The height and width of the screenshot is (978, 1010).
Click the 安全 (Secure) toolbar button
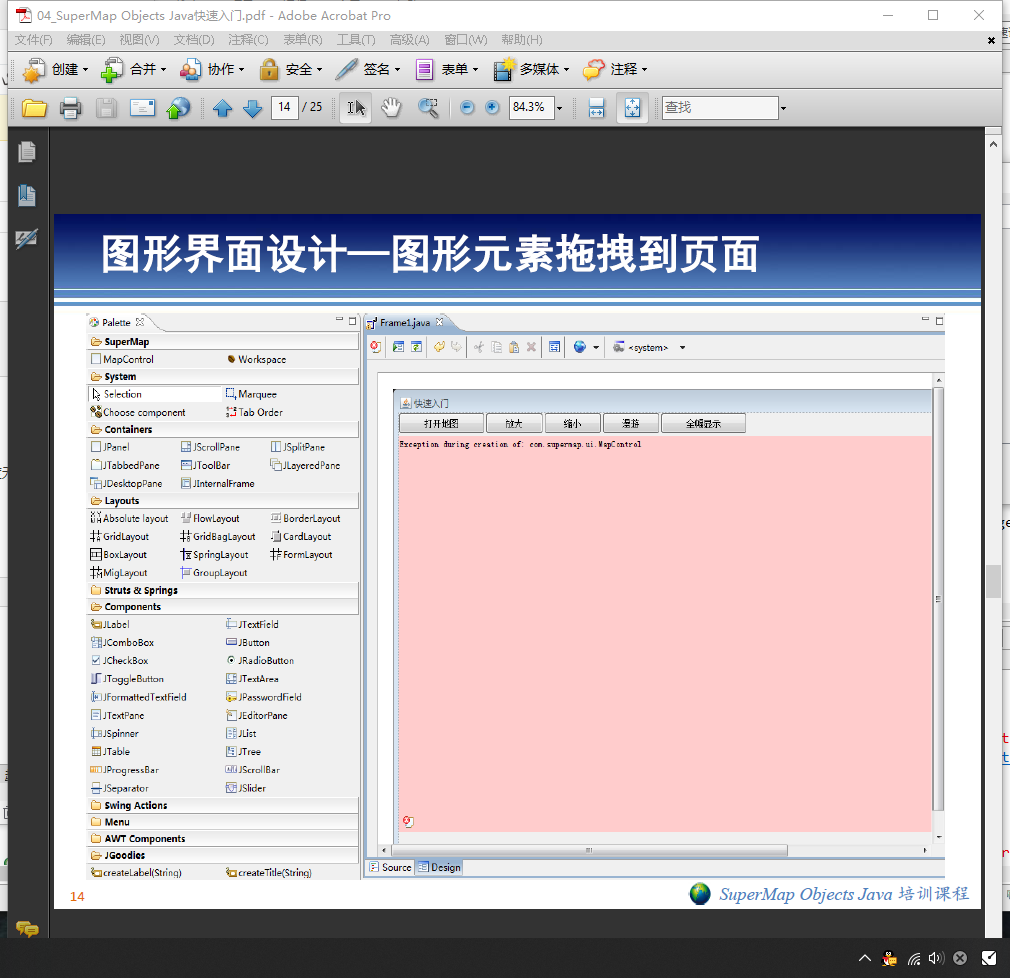(291, 69)
